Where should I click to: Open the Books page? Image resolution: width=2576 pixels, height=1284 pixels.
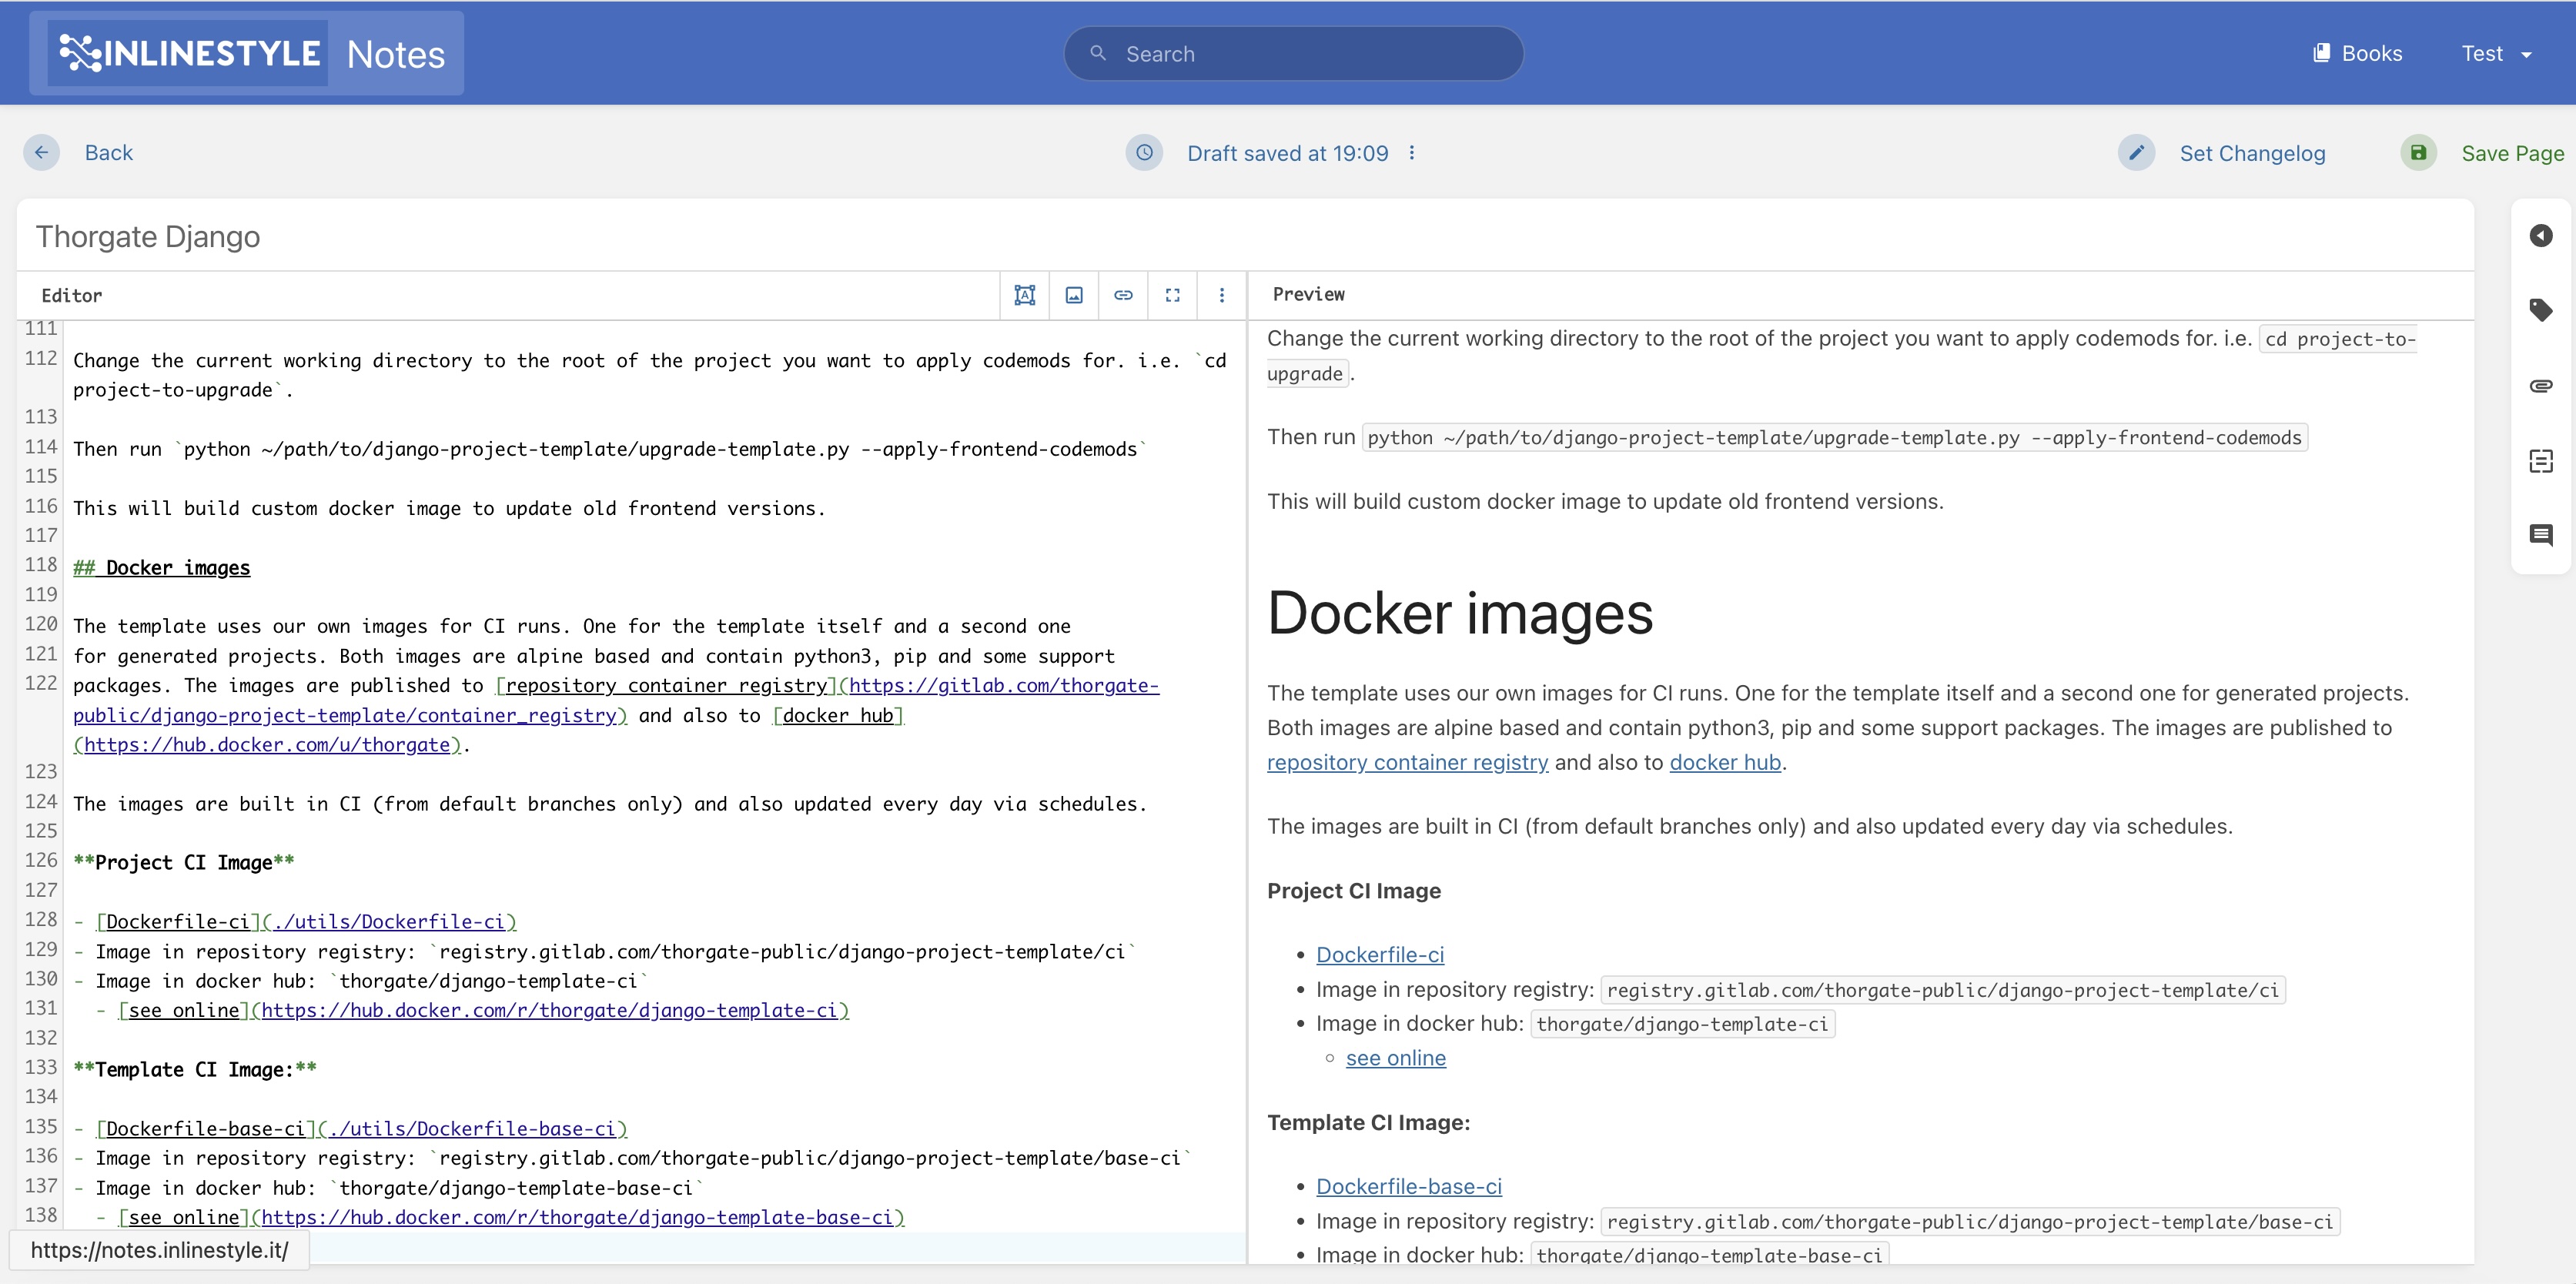(x=2357, y=53)
